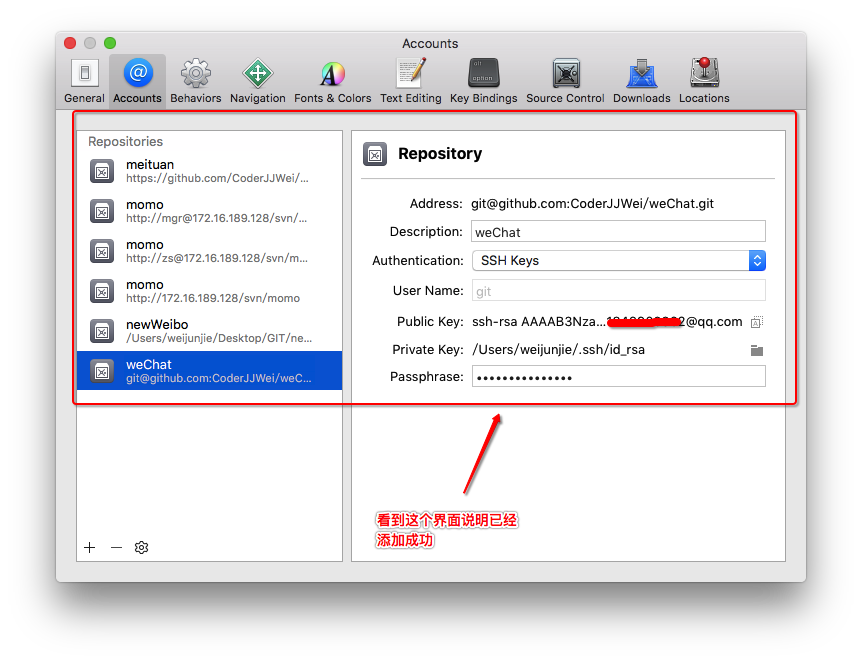862x662 pixels.
Task: Click the newWeibo repository icon
Action: click(102, 332)
